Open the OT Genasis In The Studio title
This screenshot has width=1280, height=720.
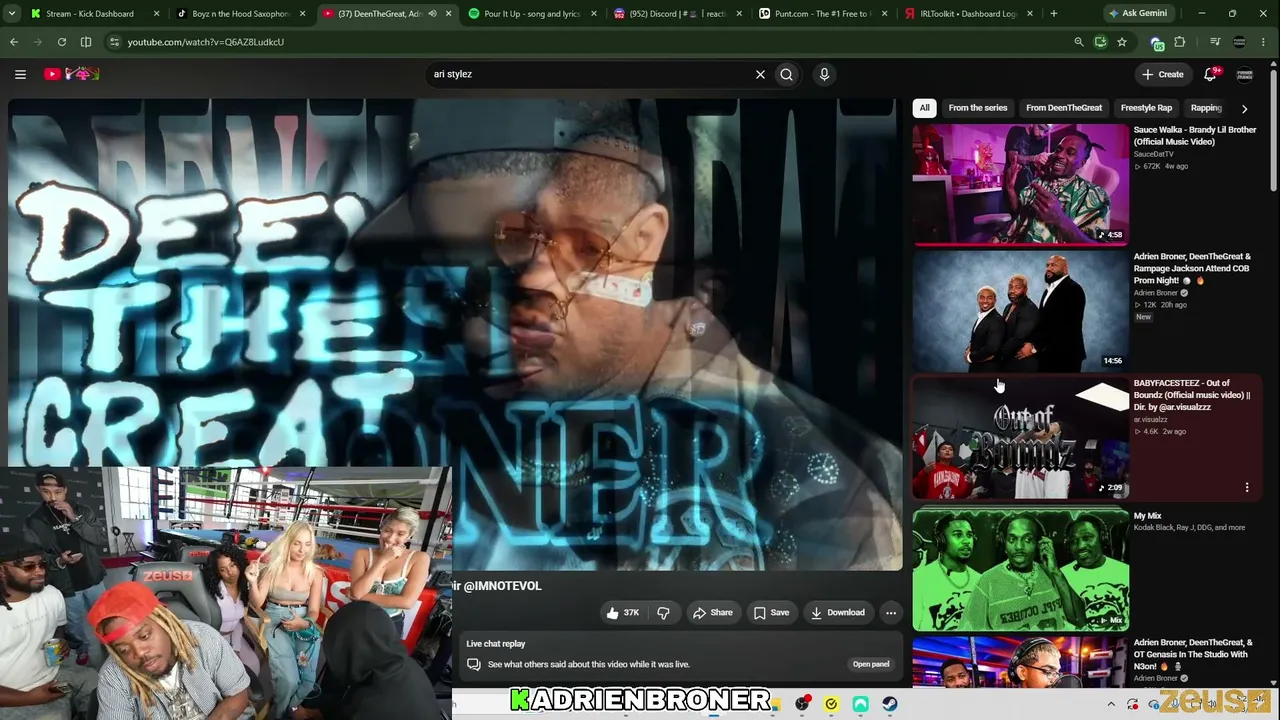[x=1191, y=654]
